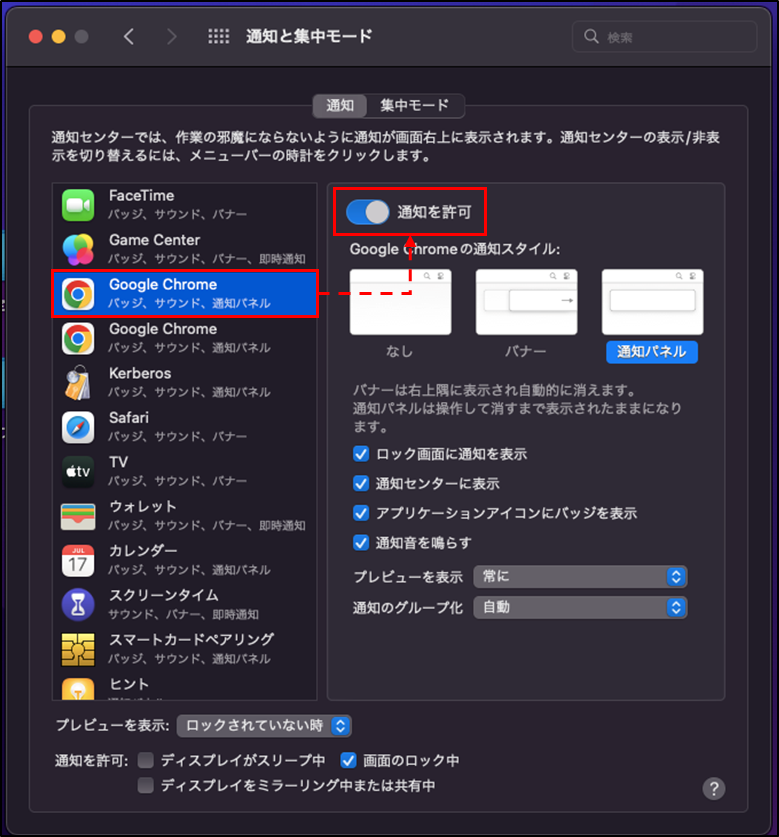Switch to the 集中モード tab
779x837 pixels.
tap(415, 105)
